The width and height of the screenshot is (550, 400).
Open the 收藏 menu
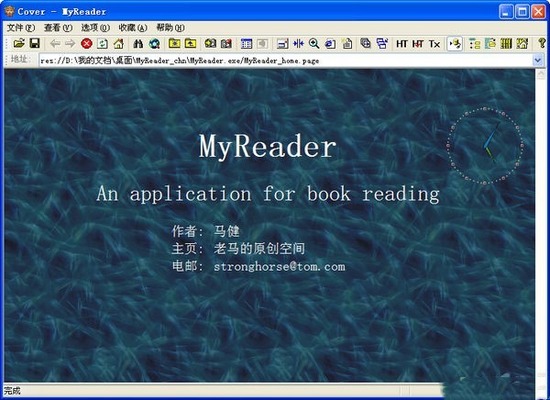(x=133, y=27)
